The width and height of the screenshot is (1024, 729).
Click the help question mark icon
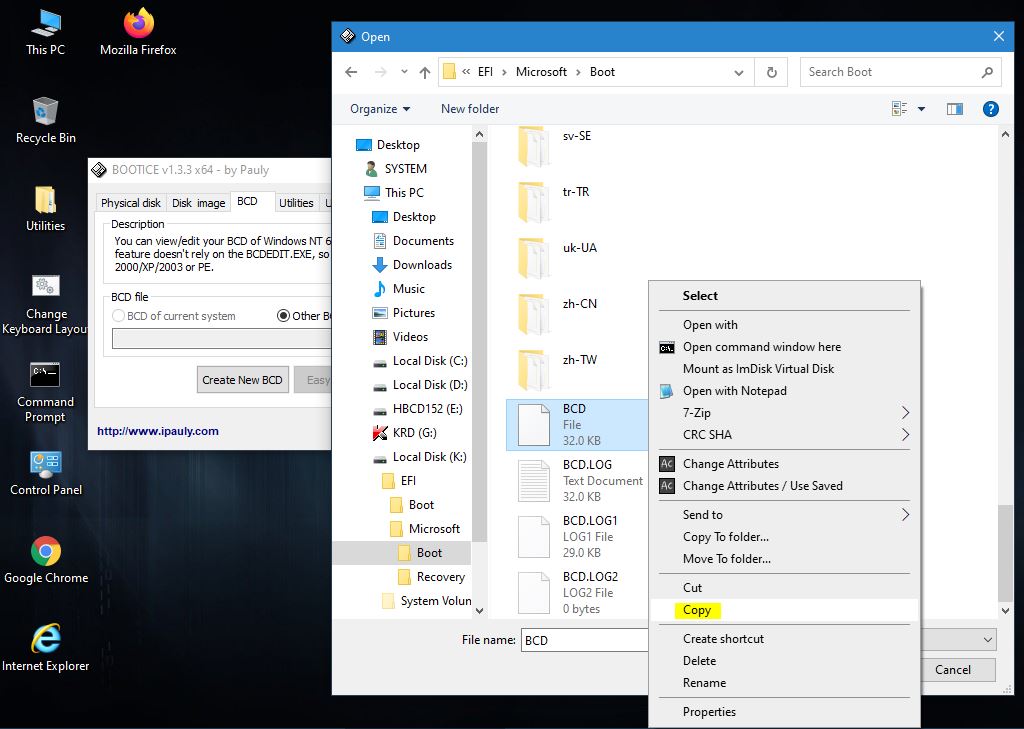click(990, 109)
